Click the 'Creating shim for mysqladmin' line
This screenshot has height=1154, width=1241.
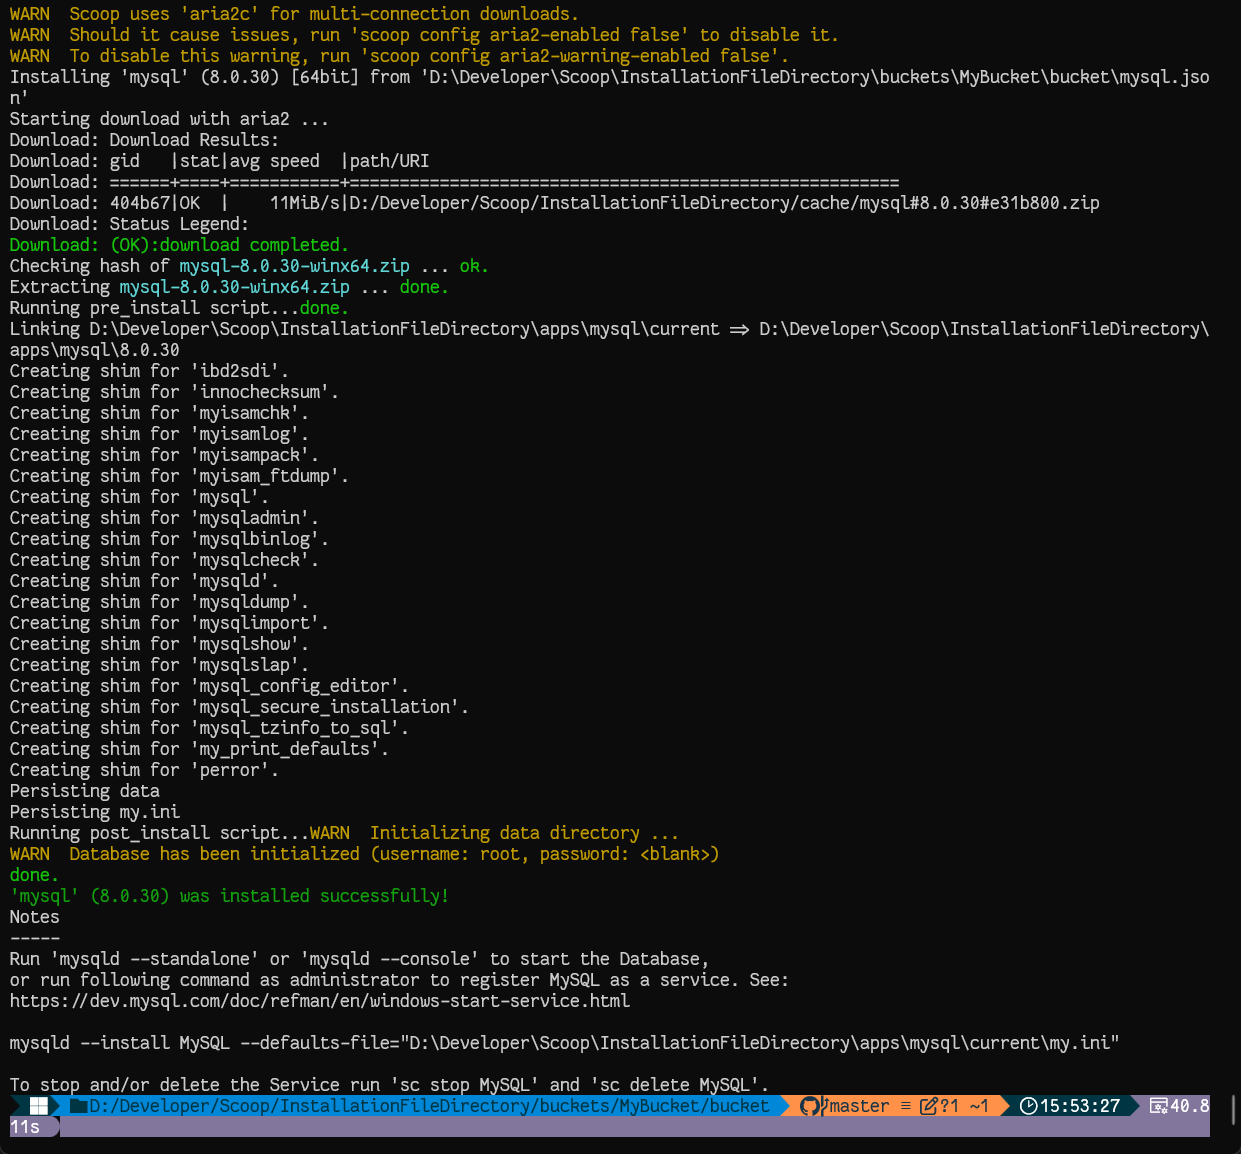click(x=164, y=517)
